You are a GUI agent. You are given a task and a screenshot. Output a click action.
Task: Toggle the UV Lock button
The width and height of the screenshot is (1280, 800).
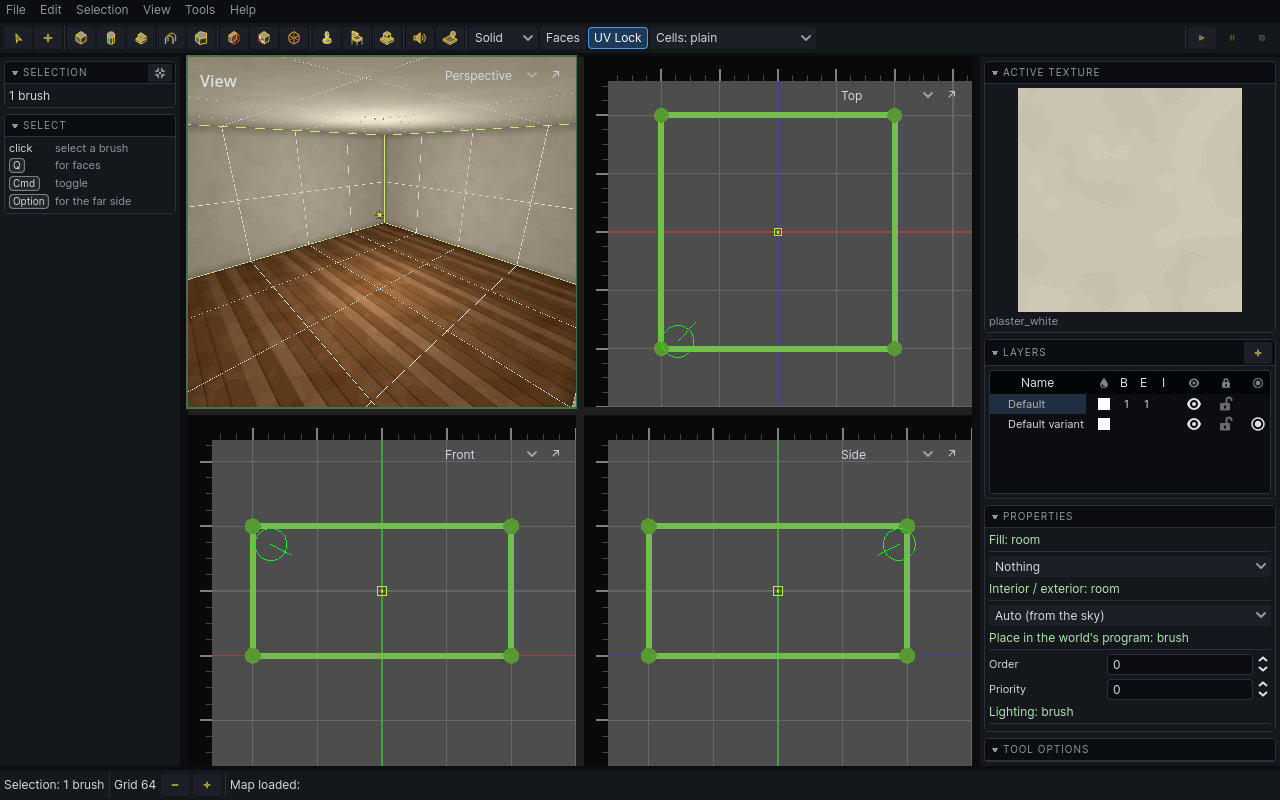pos(618,38)
